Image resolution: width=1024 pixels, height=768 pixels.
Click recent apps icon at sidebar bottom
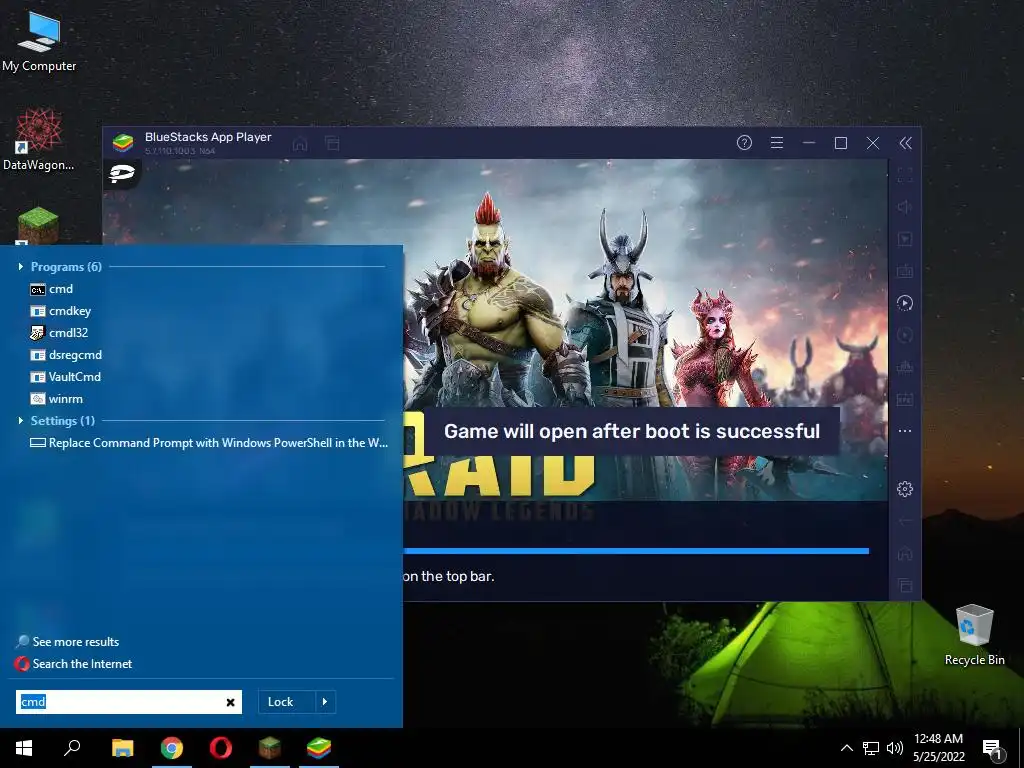click(904, 585)
